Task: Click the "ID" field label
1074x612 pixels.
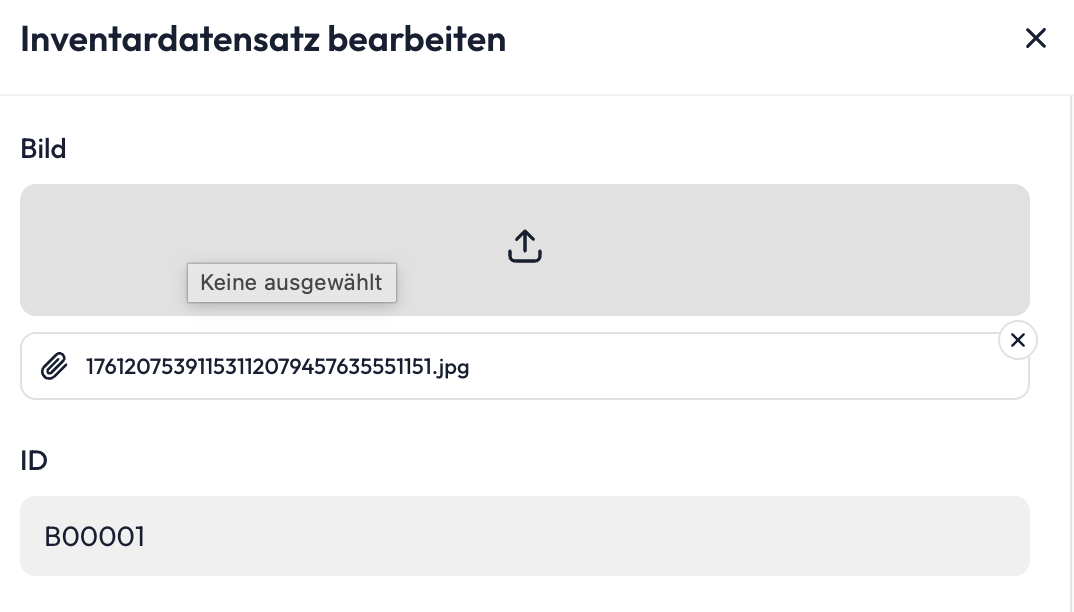Action: [x=34, y=461]
